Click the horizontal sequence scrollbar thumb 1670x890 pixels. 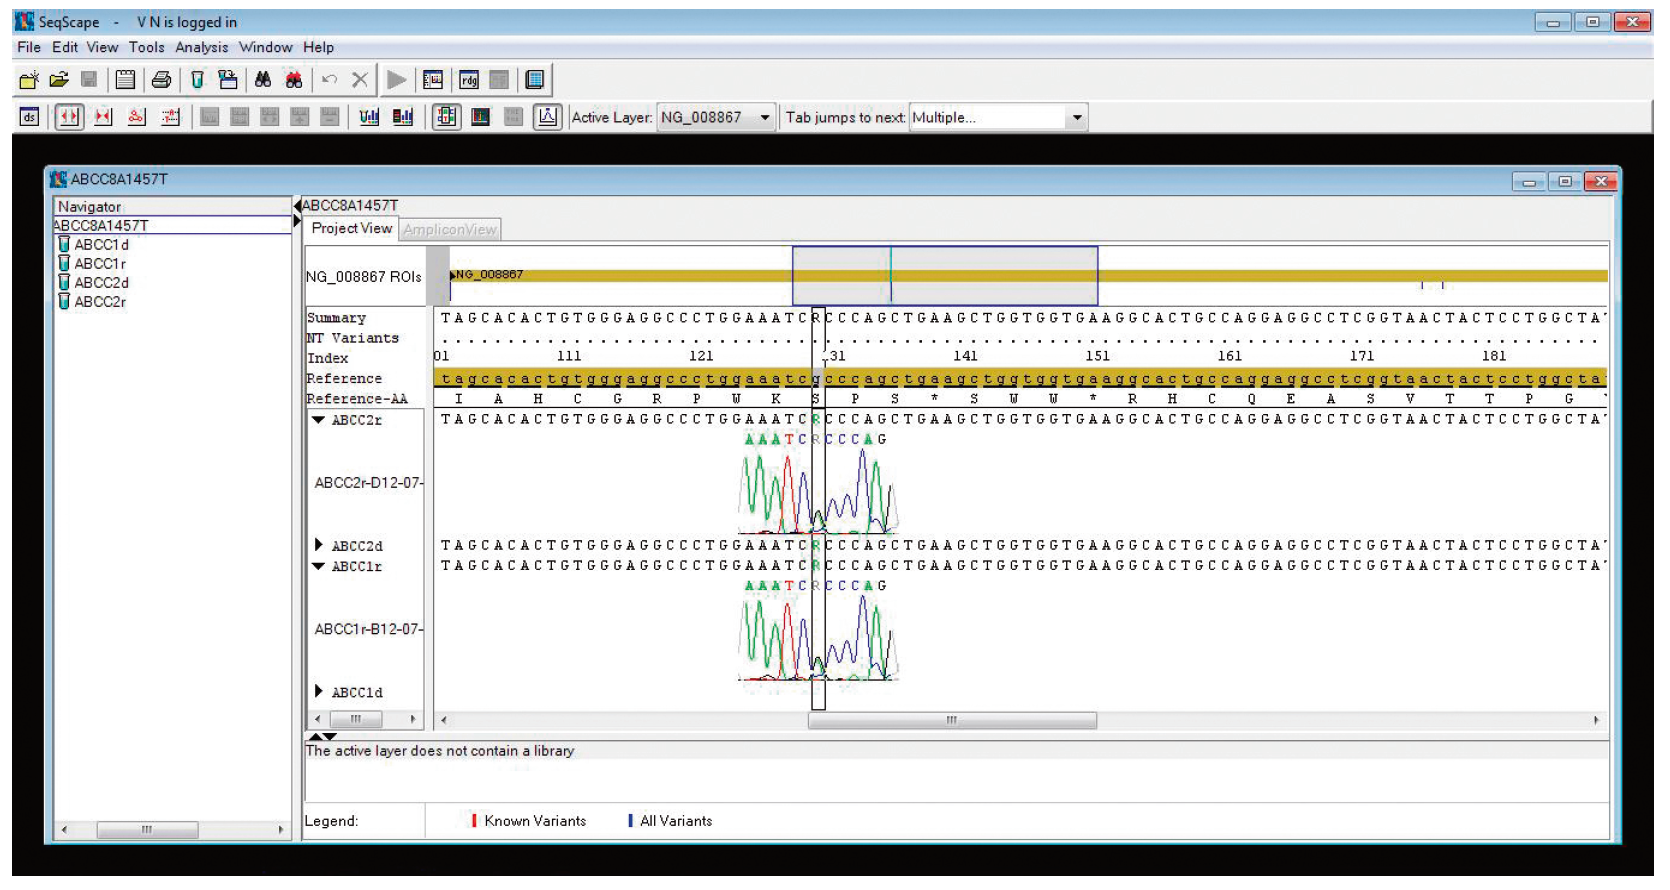(951, 720)
